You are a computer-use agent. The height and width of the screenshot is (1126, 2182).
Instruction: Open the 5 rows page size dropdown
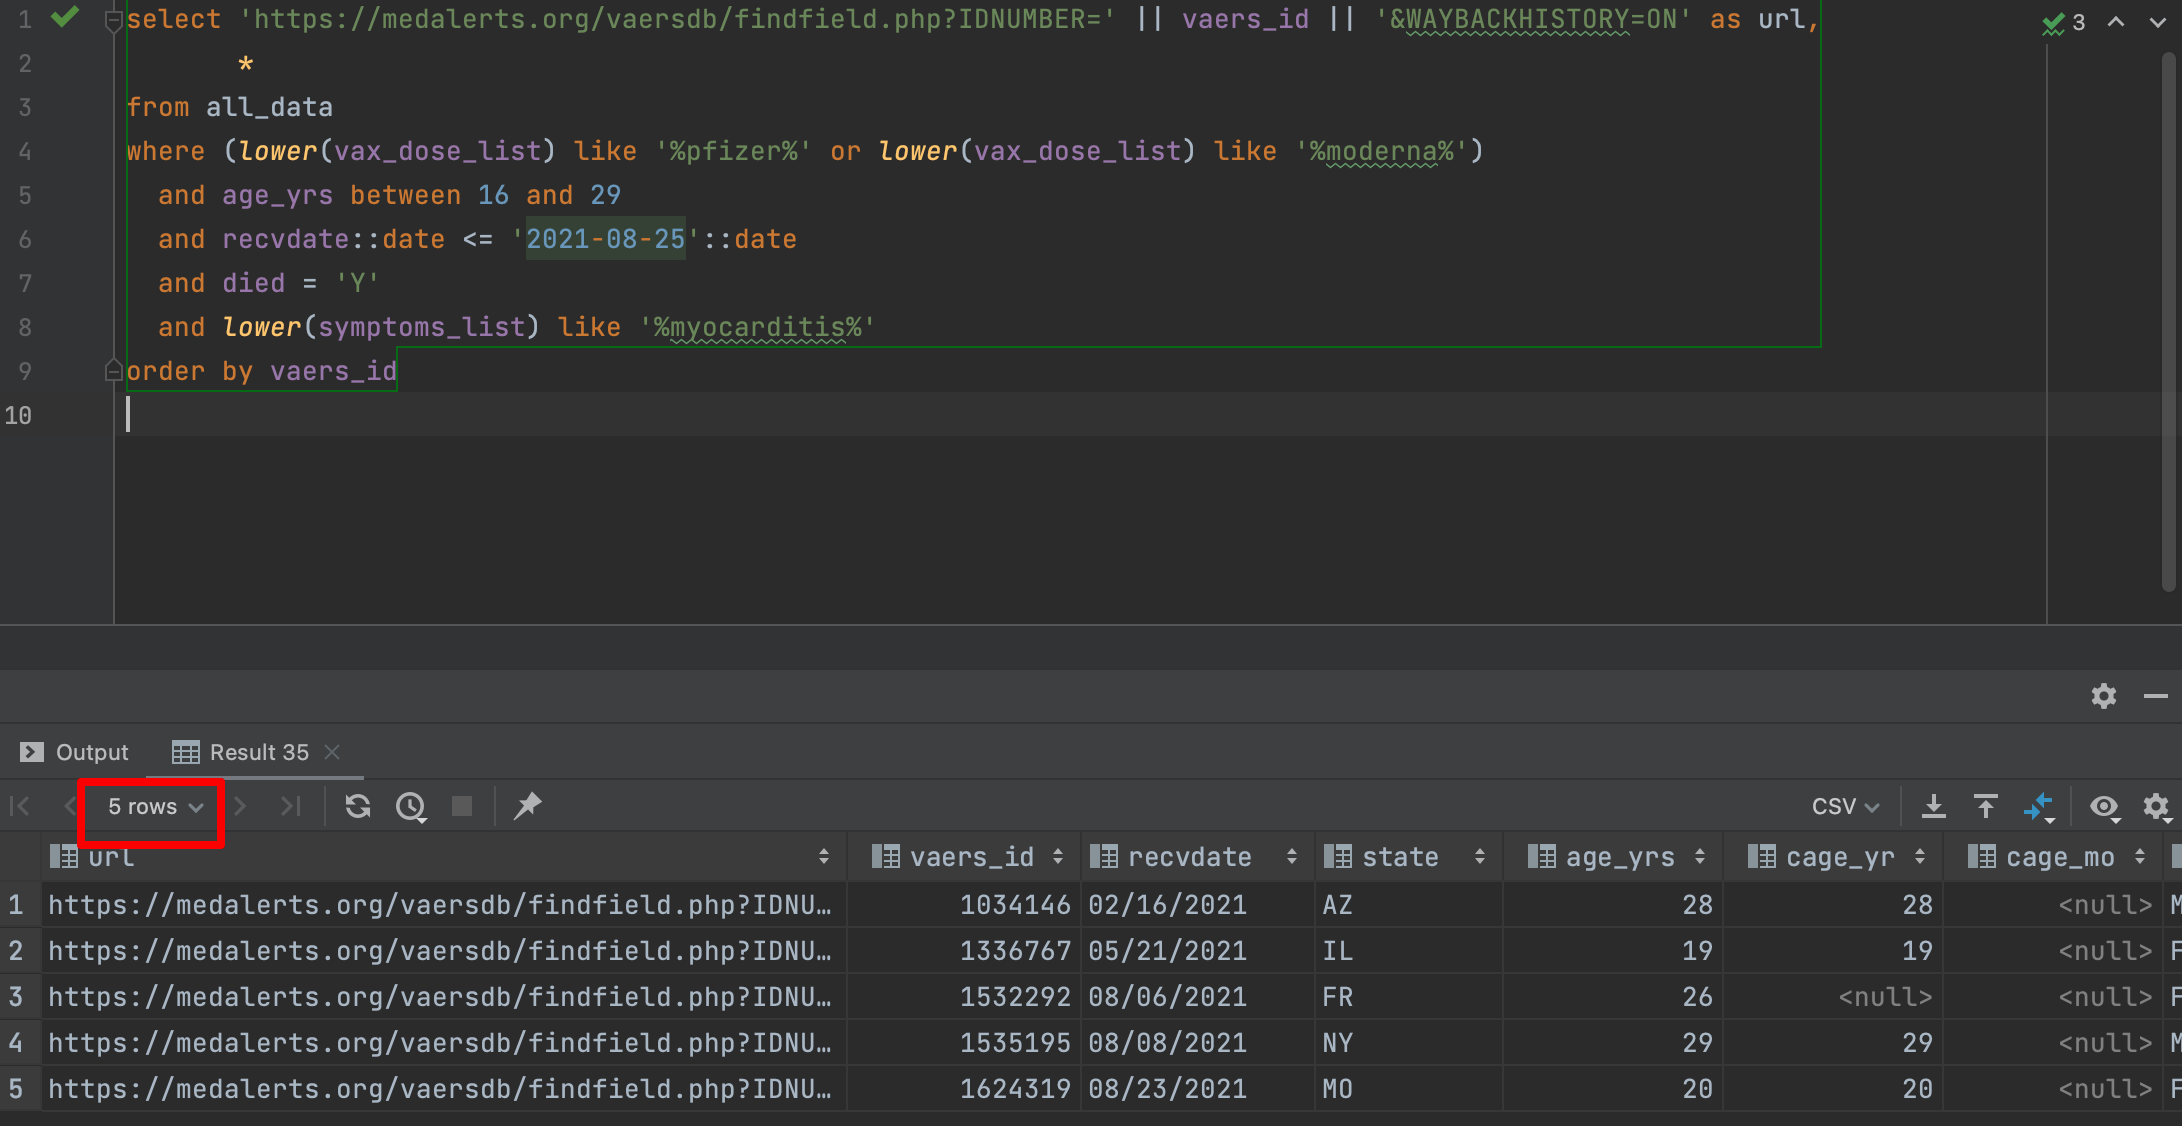[x=155, y=806]
